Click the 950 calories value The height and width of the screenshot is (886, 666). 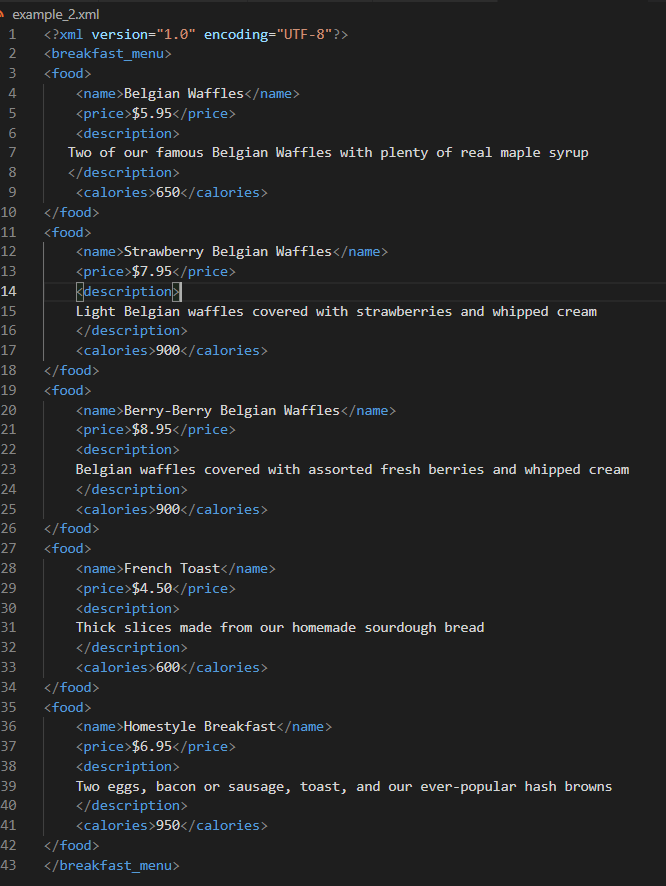pos(167,825)
